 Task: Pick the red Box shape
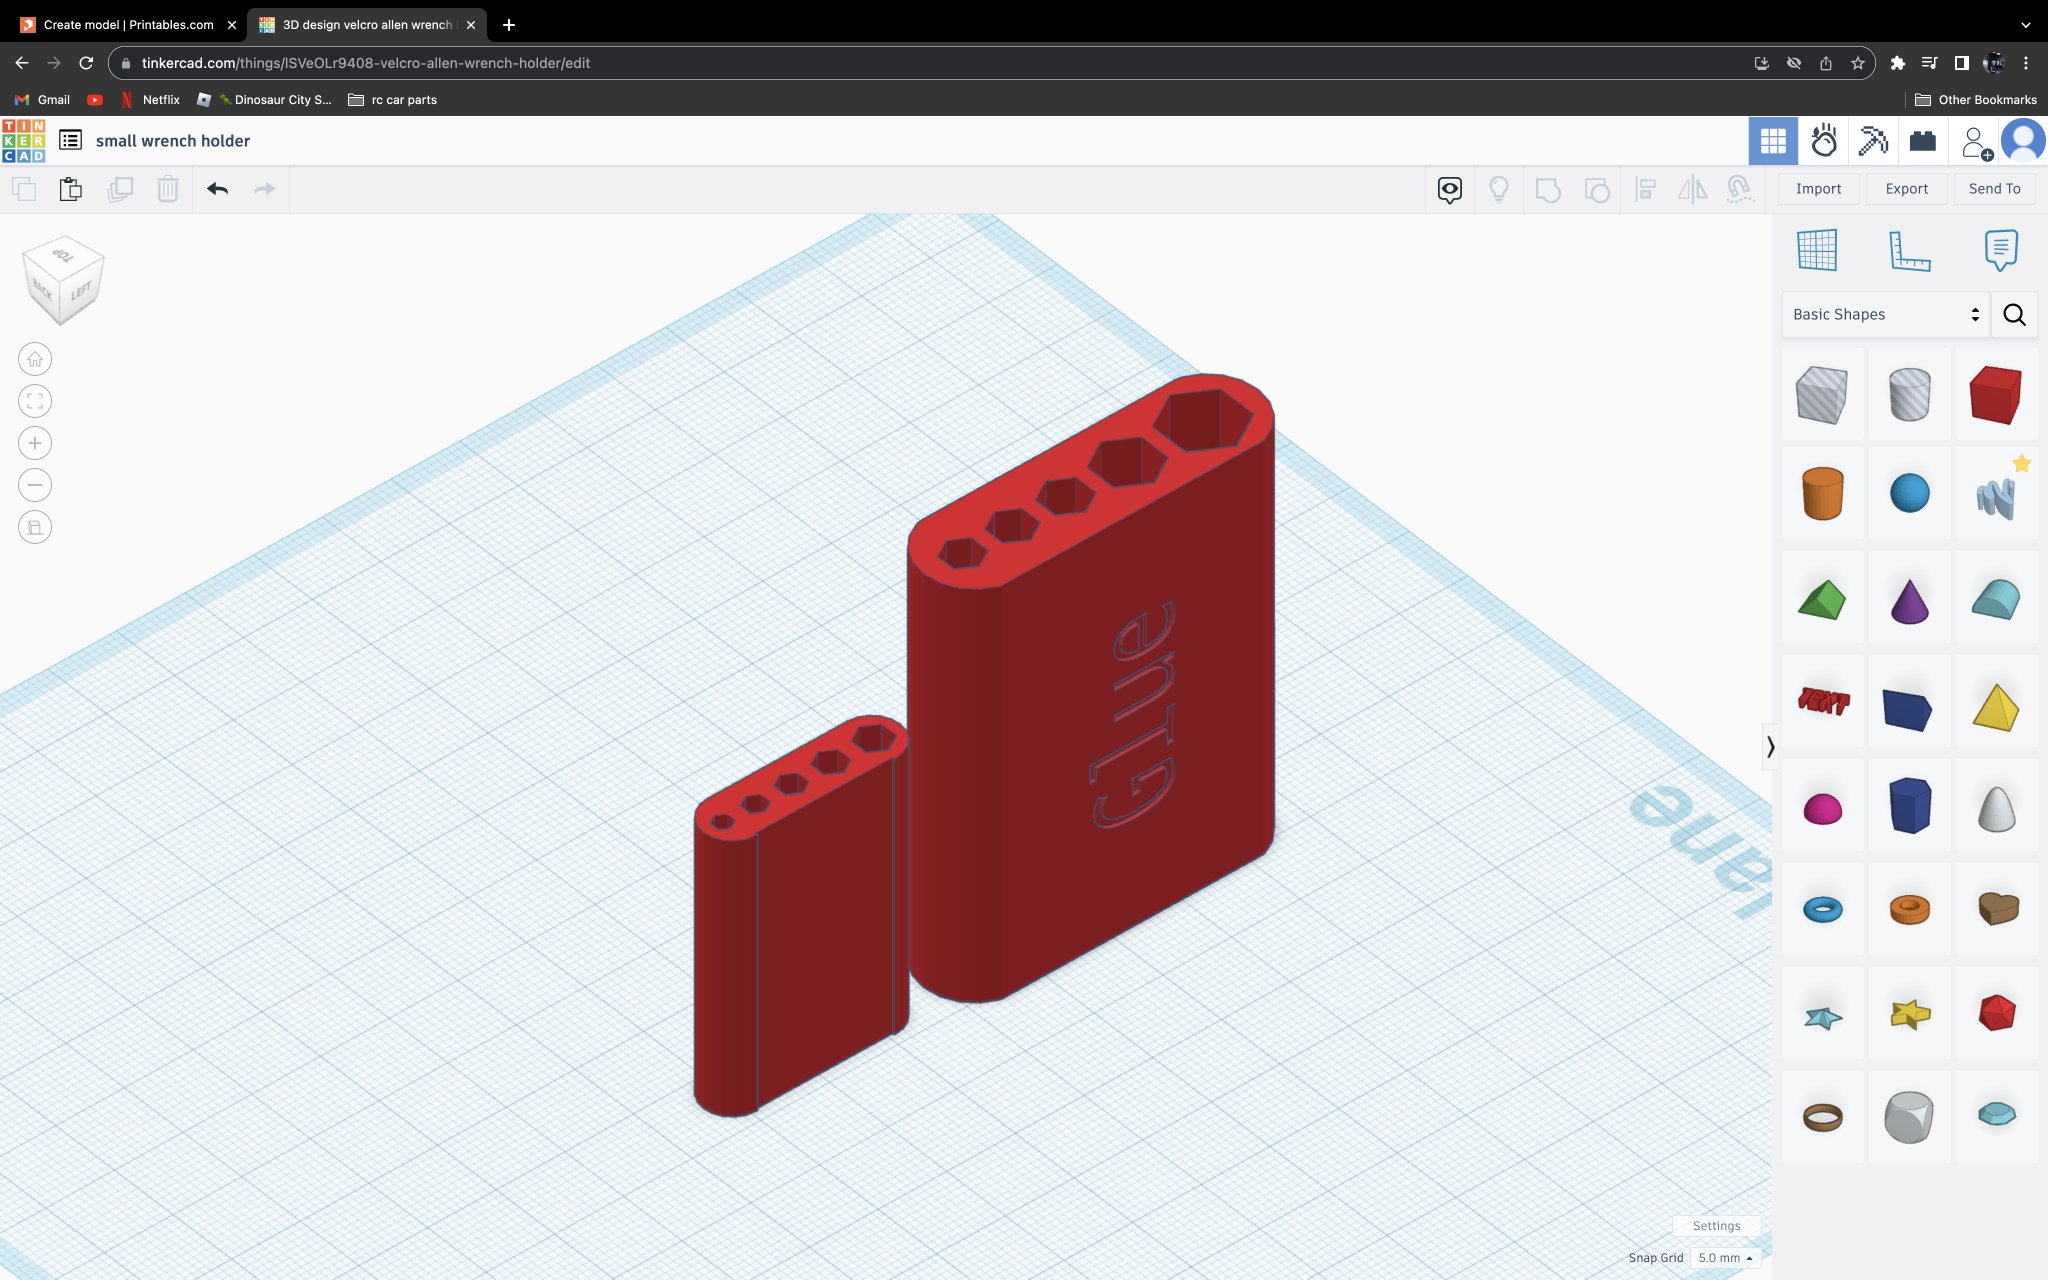pyautogui.click(x=1995, y=395)
